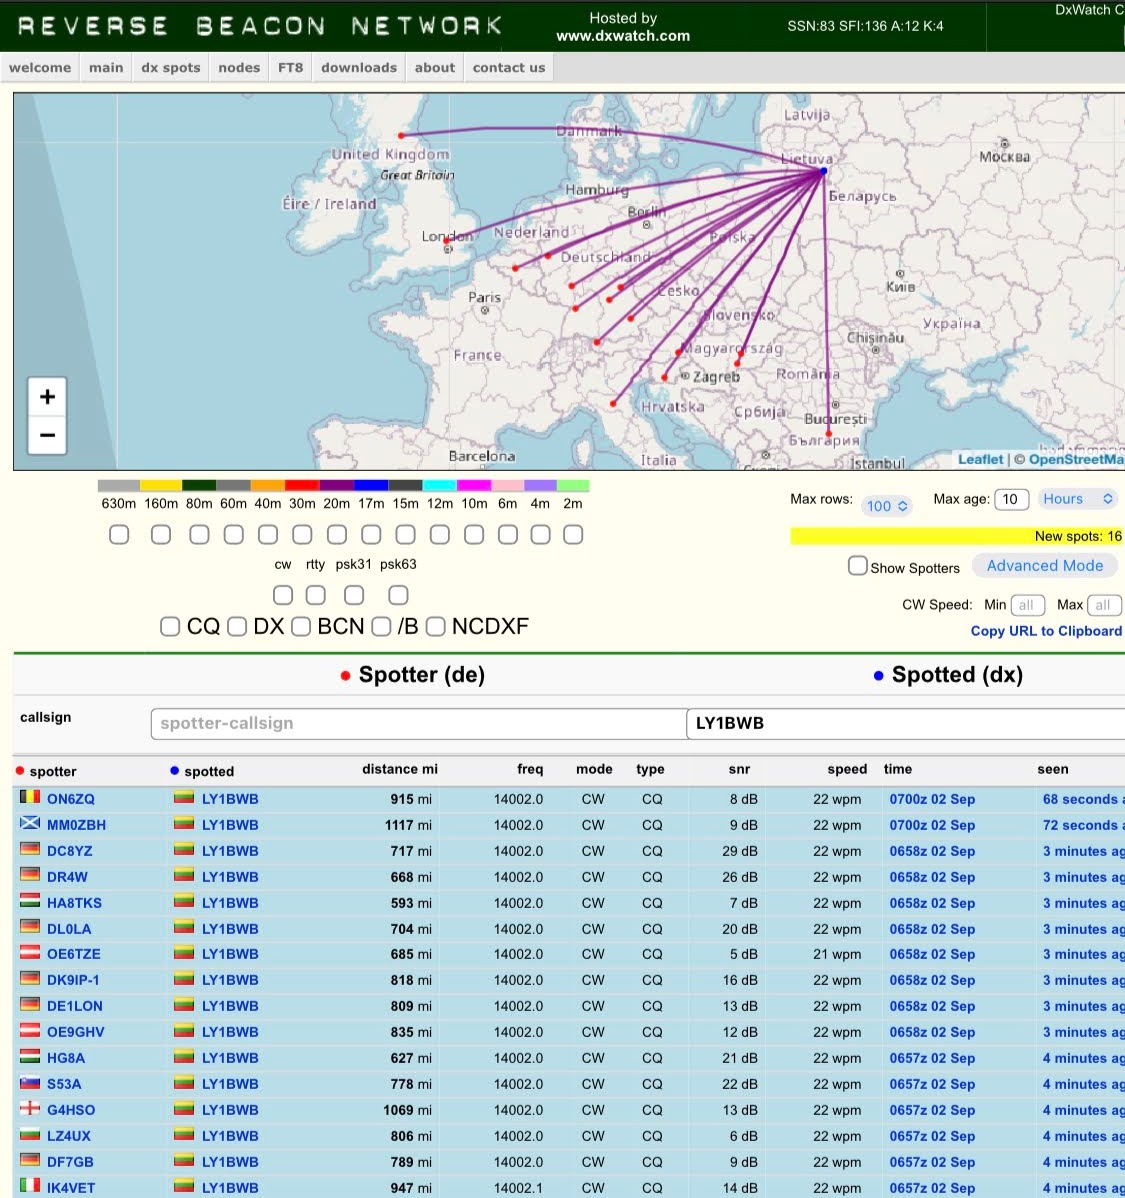Click the Belgium flag icon beside ON6ZQ
This screenshot has width=1125, height=1198.
[30, 798]
